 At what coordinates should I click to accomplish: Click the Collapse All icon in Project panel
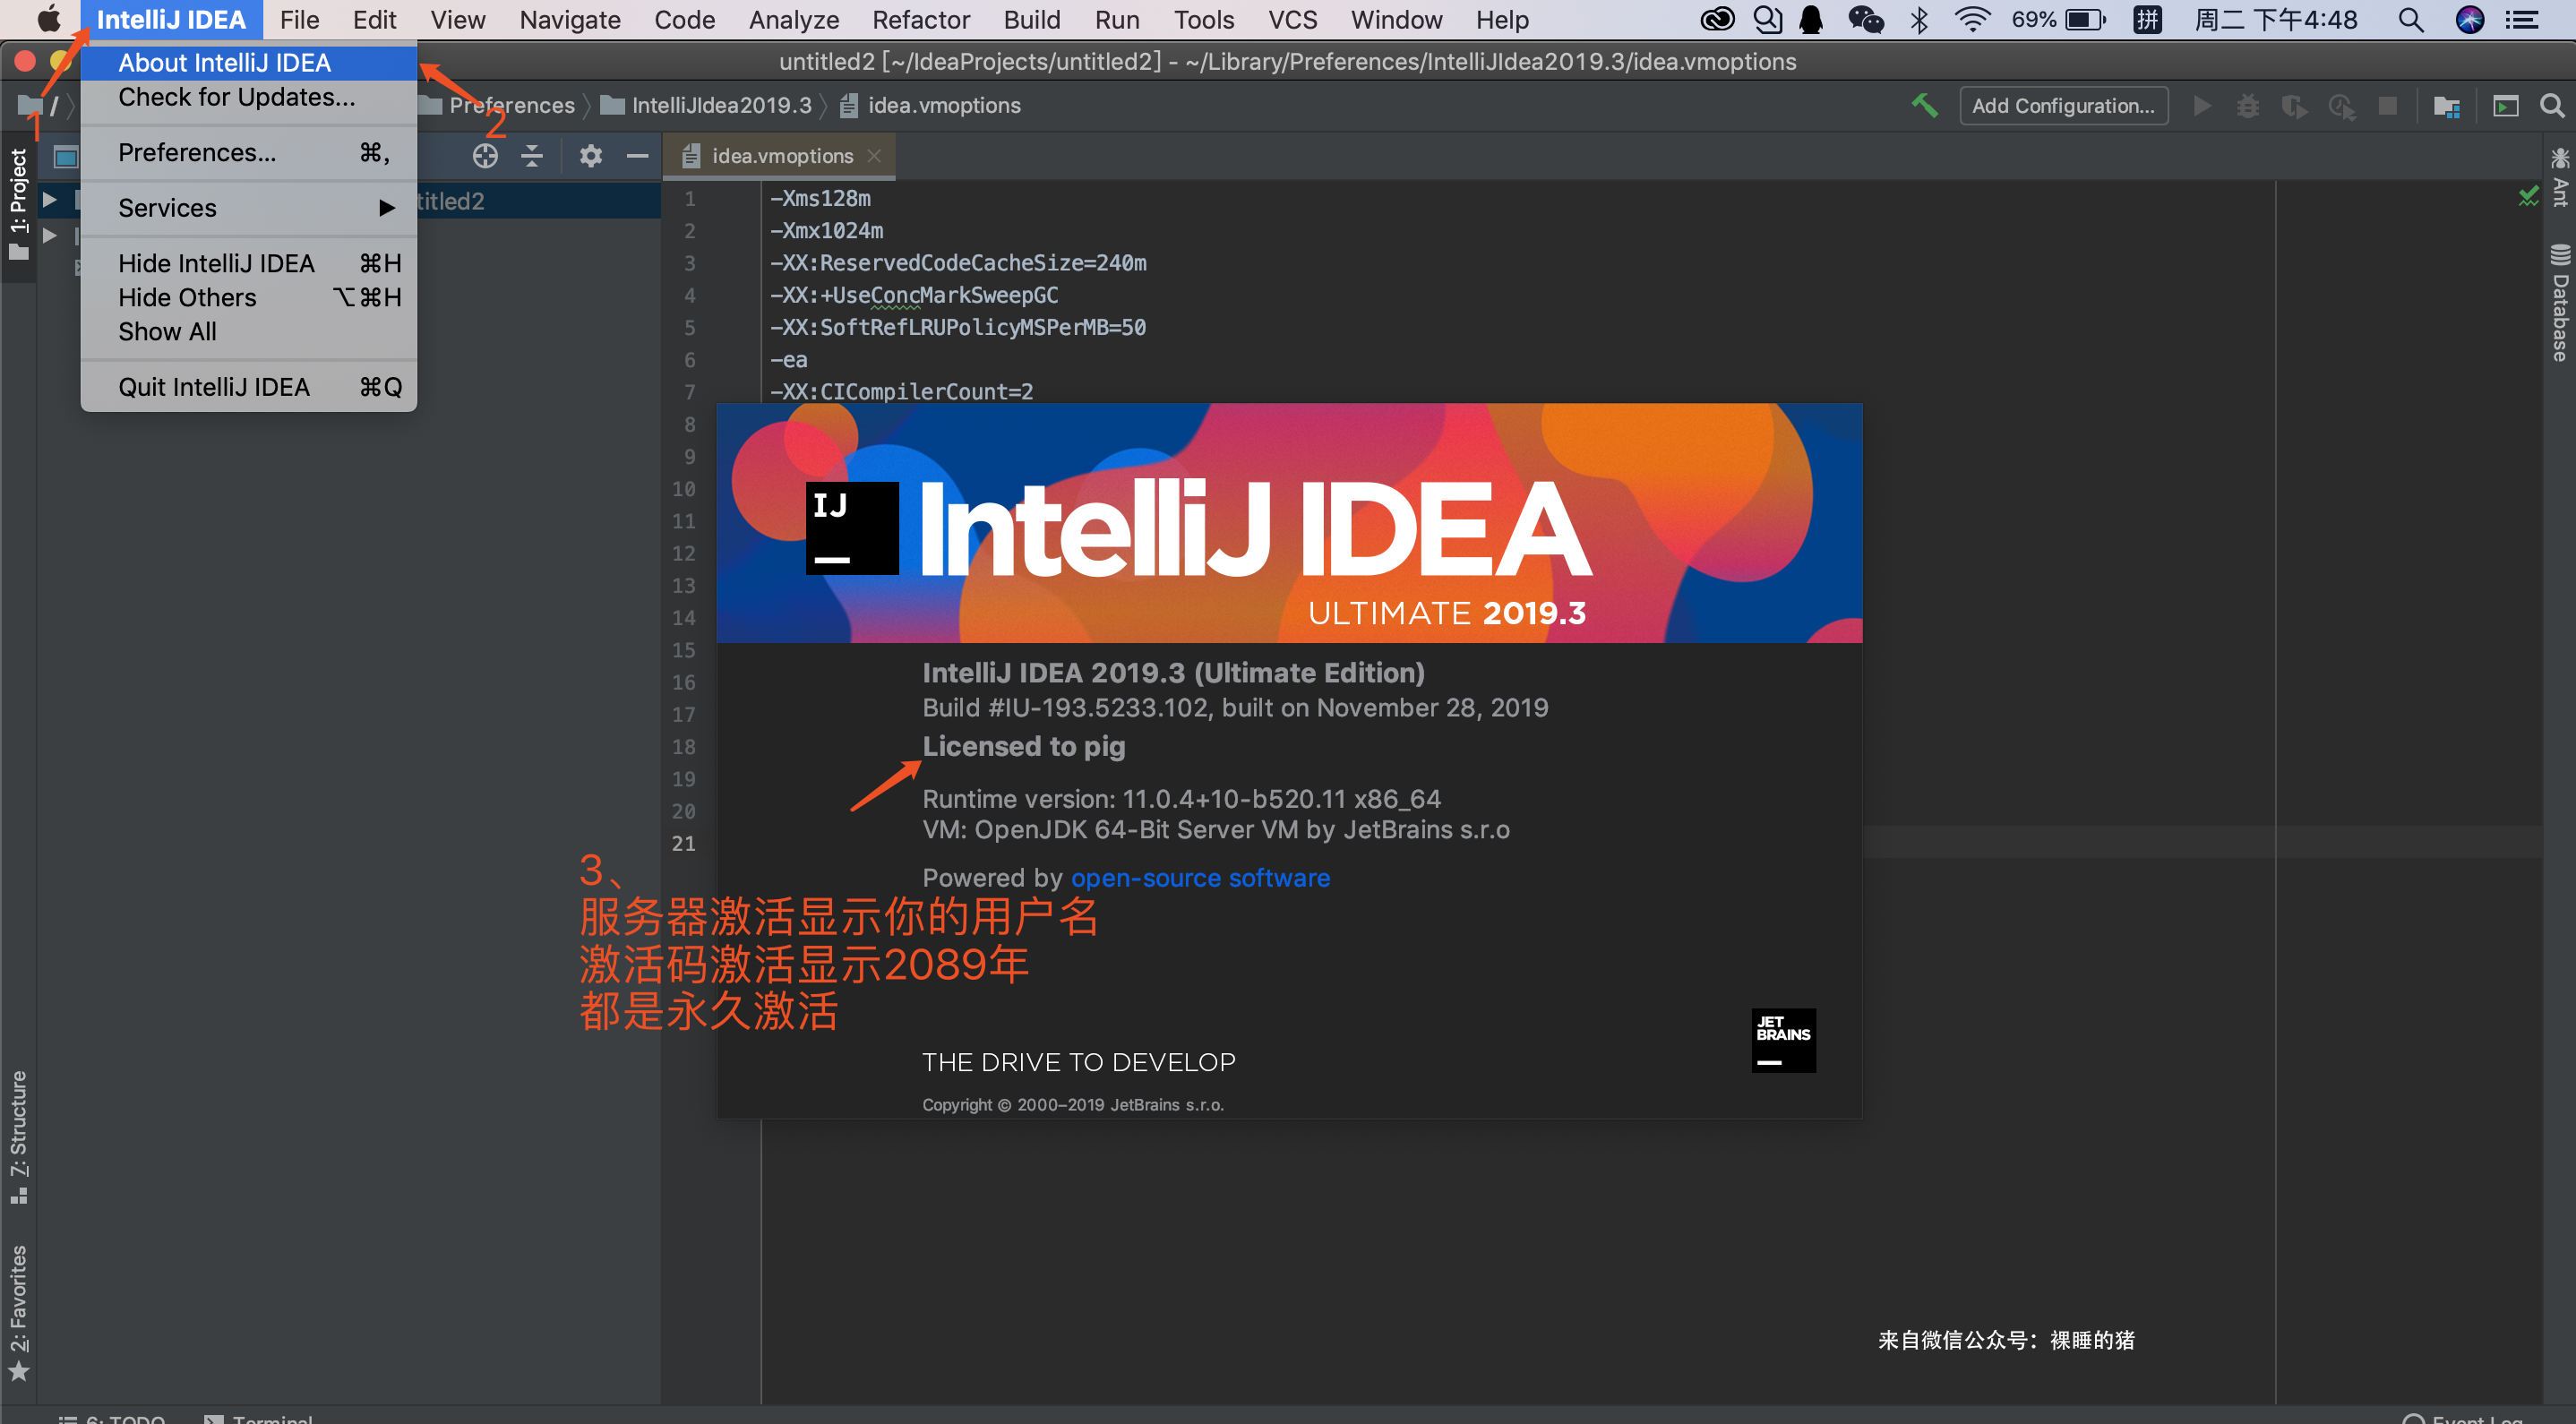coord(532,155)
